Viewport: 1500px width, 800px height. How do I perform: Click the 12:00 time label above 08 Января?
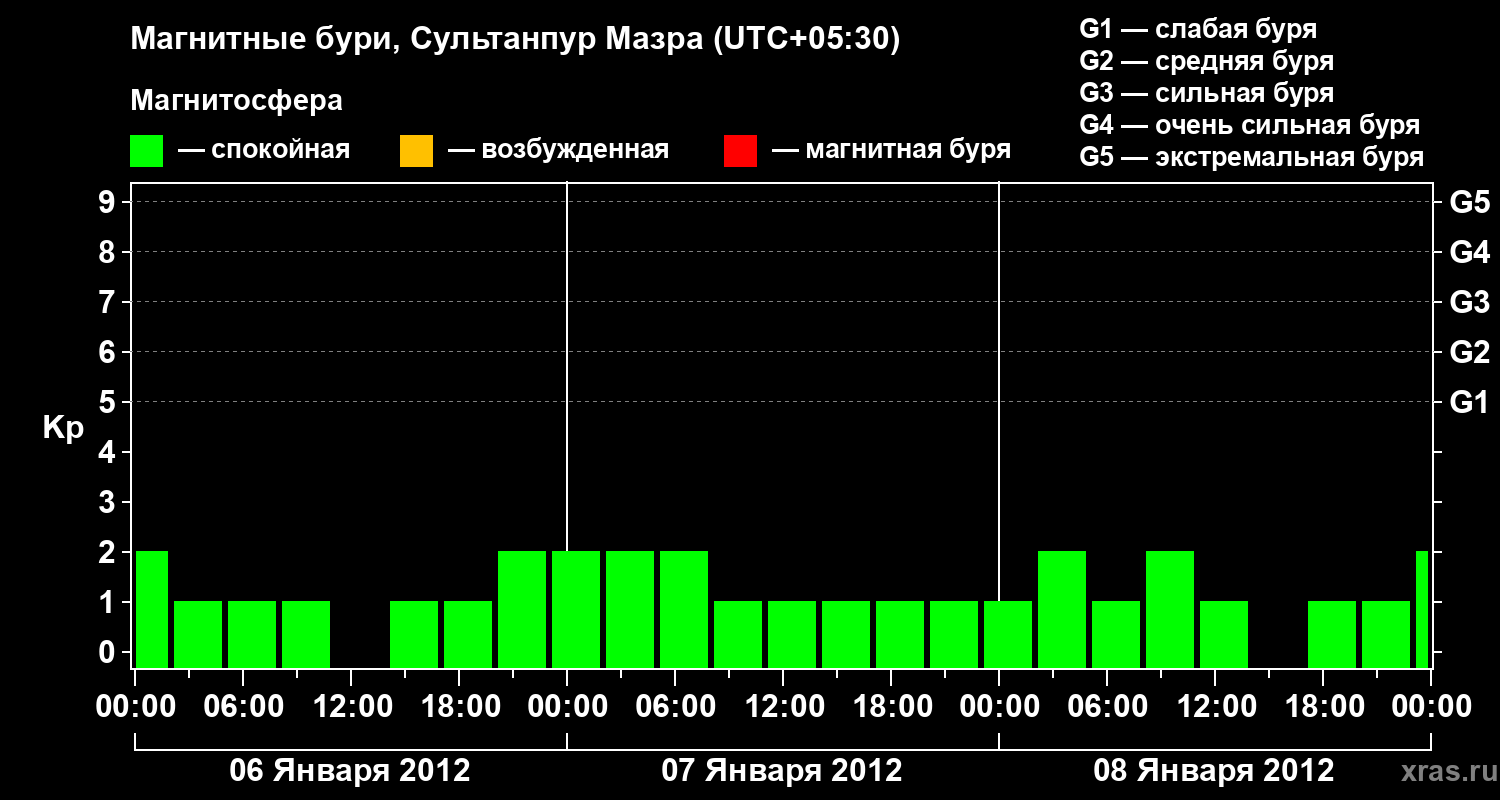point(1215,707)
